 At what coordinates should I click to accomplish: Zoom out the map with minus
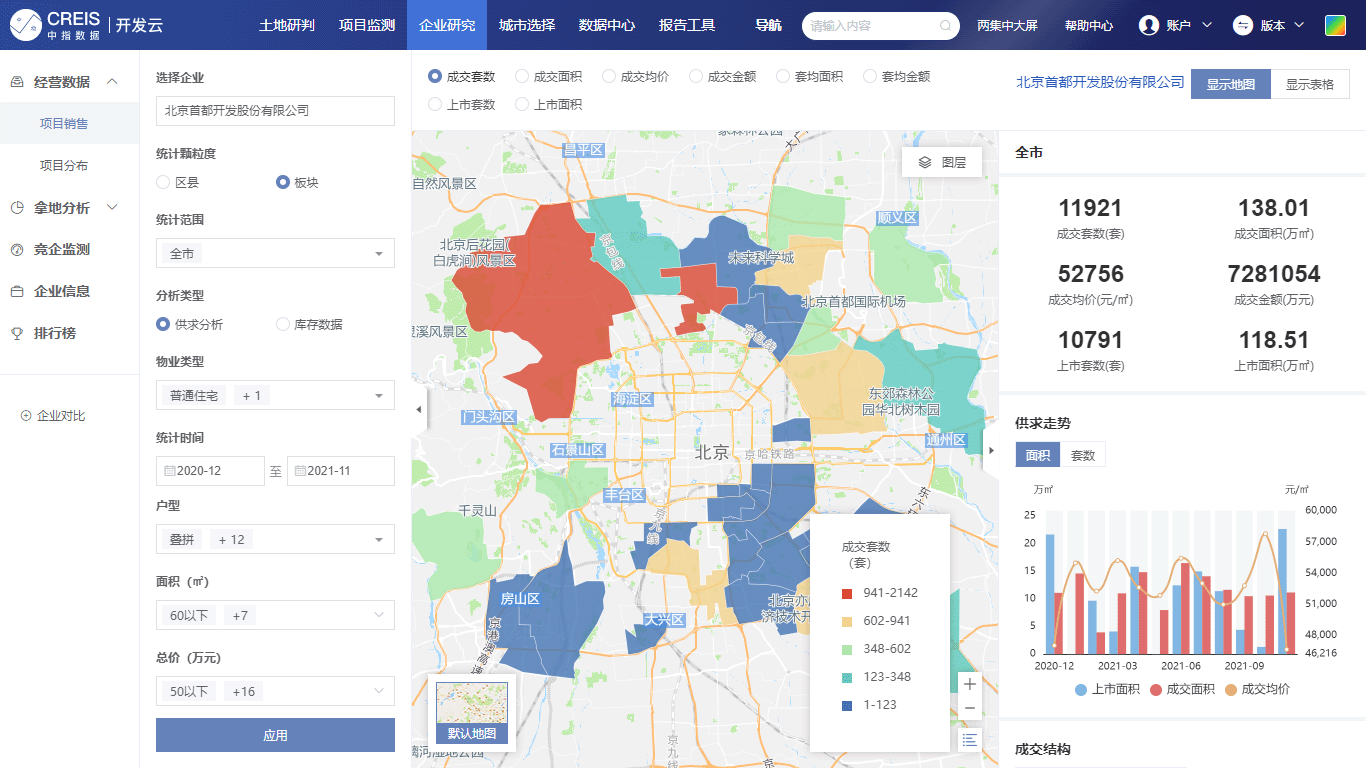(969, 709)
